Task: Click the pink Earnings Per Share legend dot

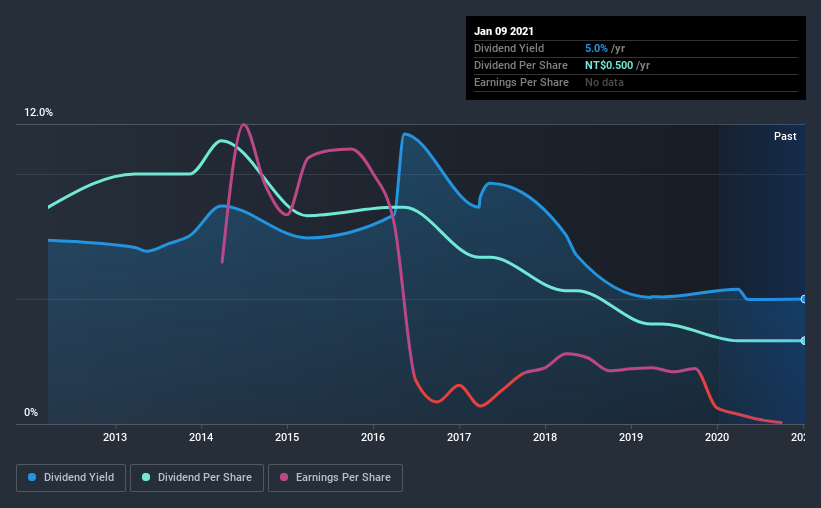Action: tap(284, 477)
